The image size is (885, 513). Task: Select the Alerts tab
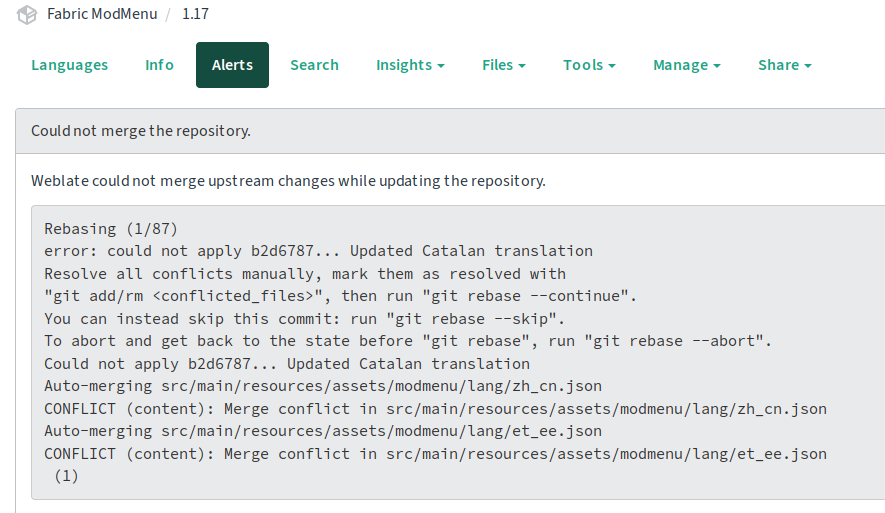coord(233,65)
